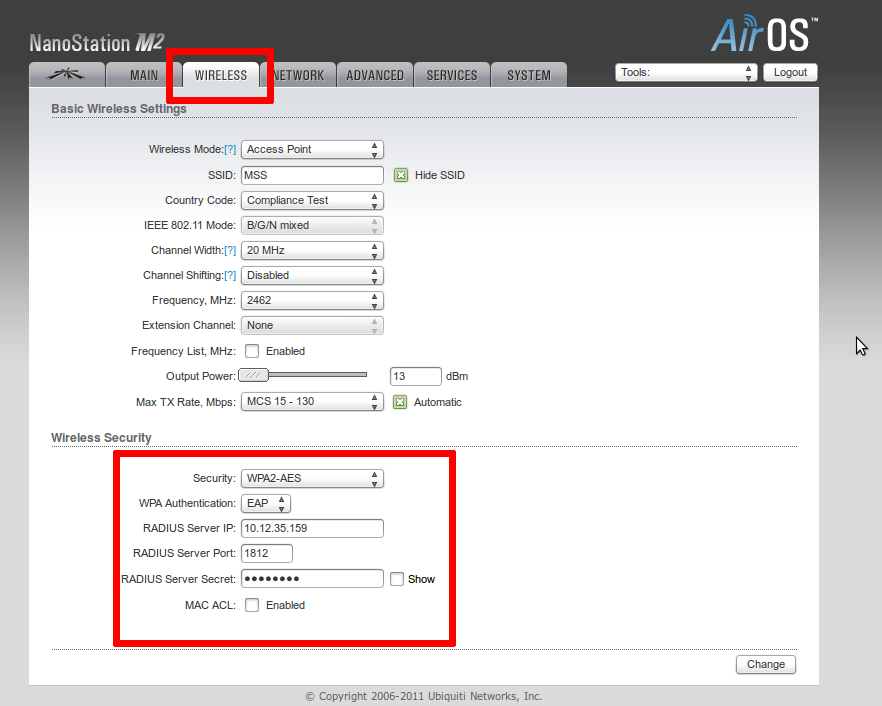
Task: Click the Change button
Action: tap(766, 664)
